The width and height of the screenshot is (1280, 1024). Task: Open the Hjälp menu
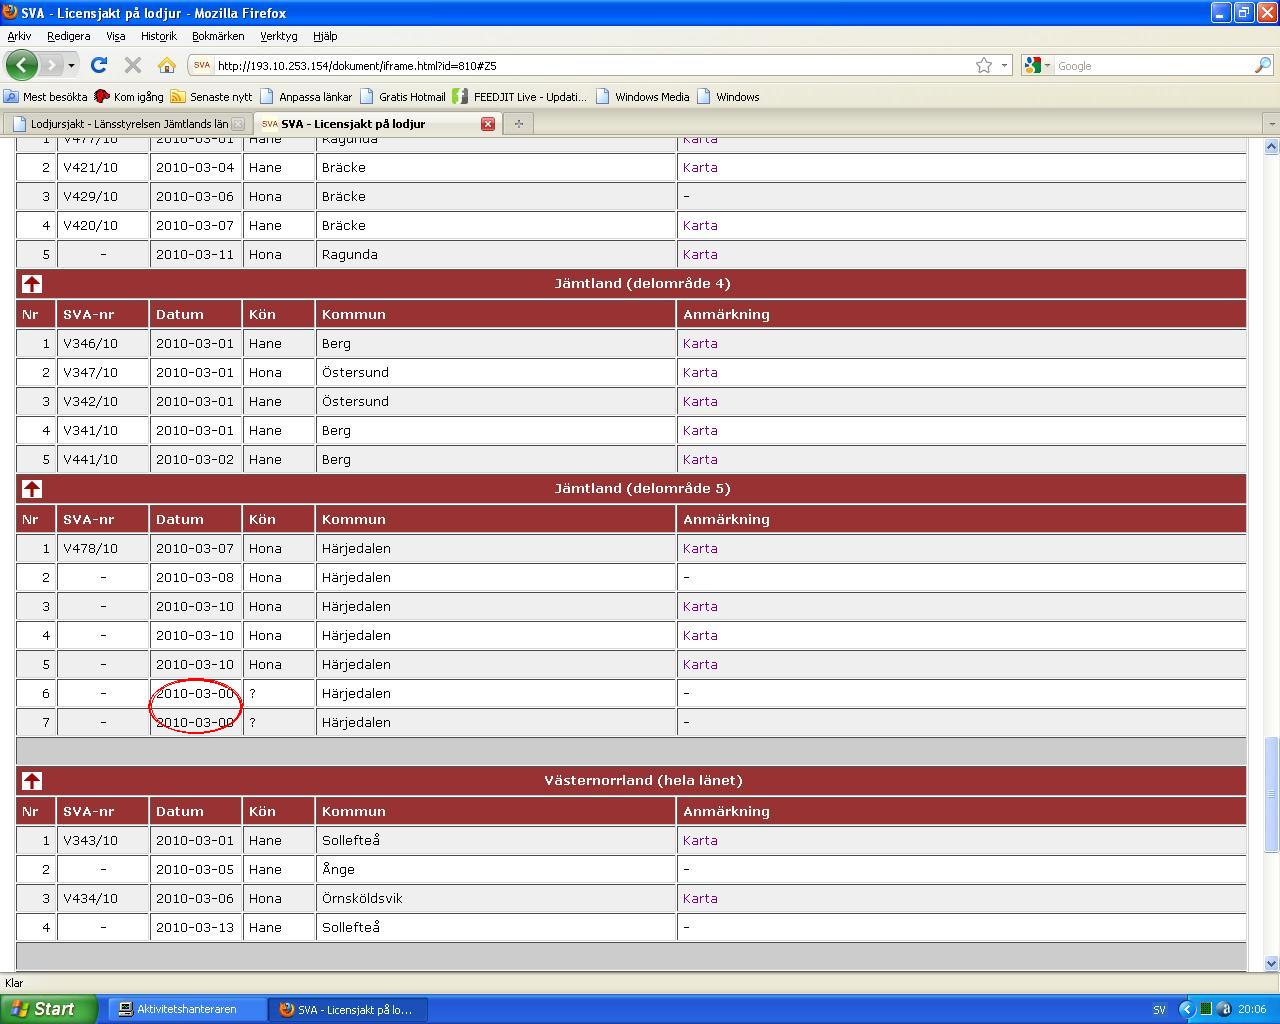pyautogui.click(x=325, y=36)
